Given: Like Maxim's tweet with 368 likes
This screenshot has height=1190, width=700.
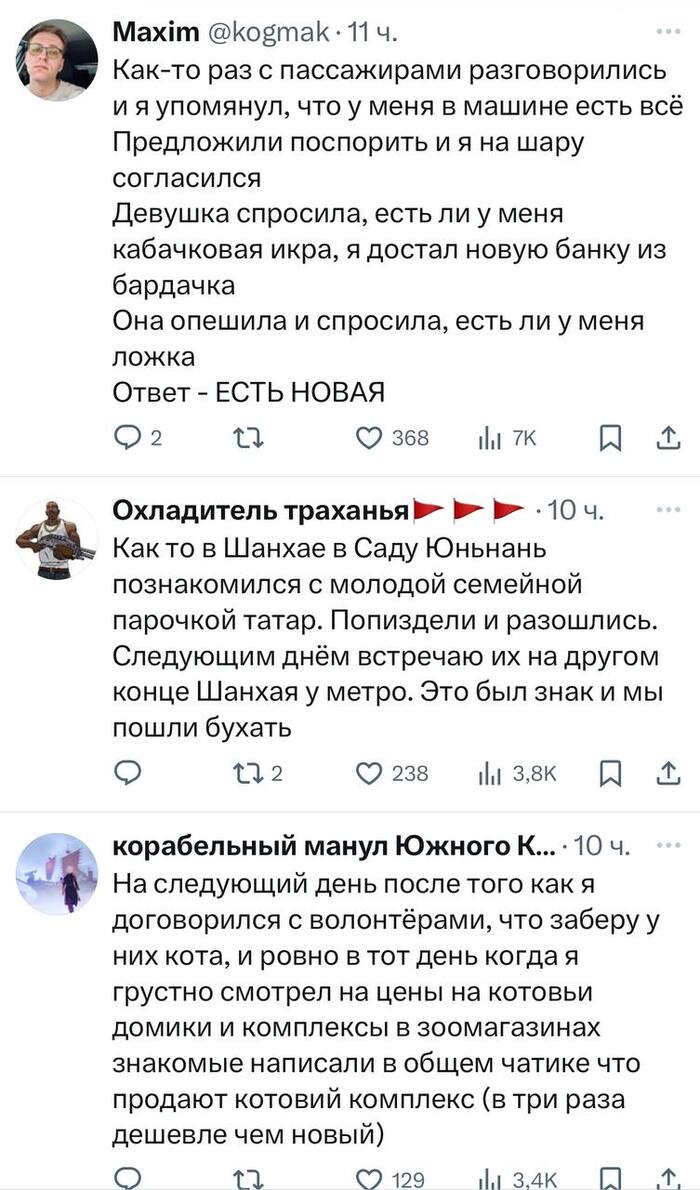Looking at the screenshot, I should (370, 437).
